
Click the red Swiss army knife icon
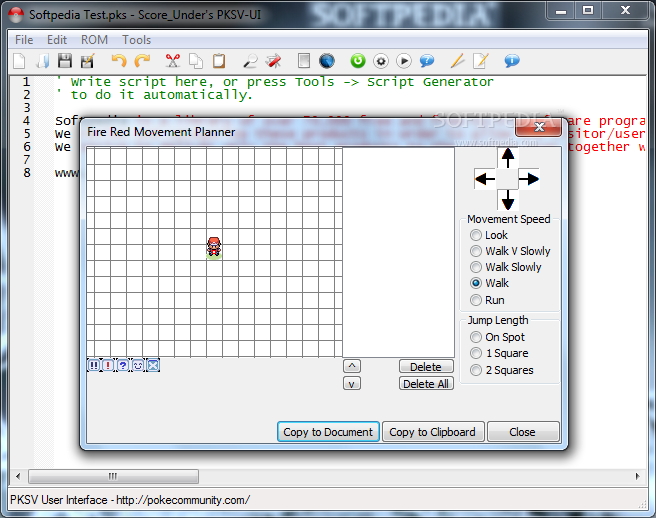[274, 61]
